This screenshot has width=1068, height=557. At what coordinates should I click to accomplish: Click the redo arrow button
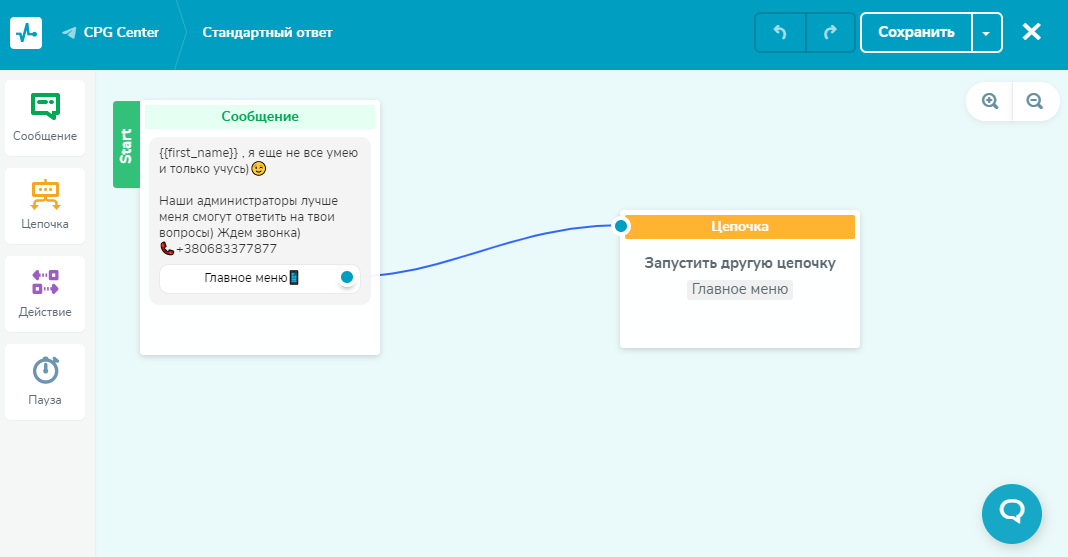(830, 32)
